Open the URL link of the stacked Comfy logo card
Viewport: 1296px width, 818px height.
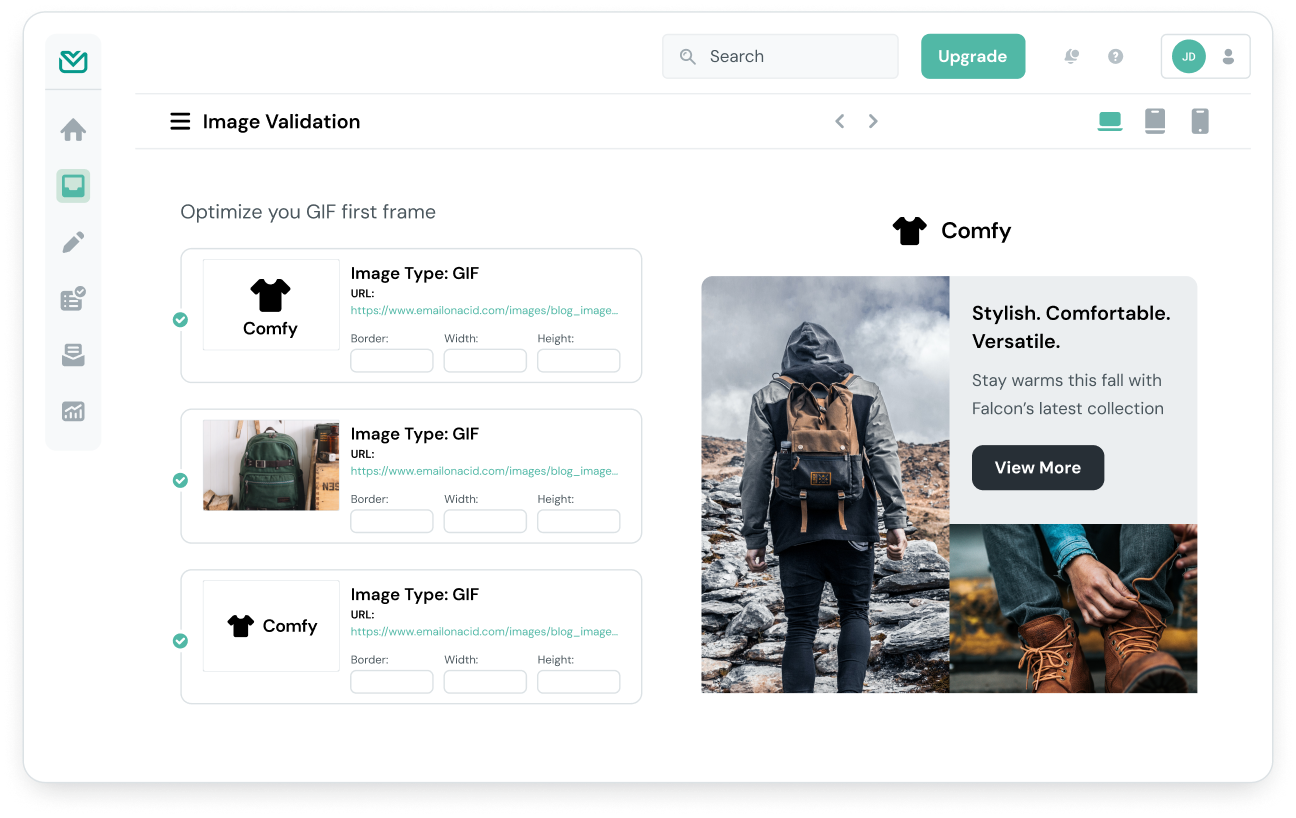click(484, 311)
